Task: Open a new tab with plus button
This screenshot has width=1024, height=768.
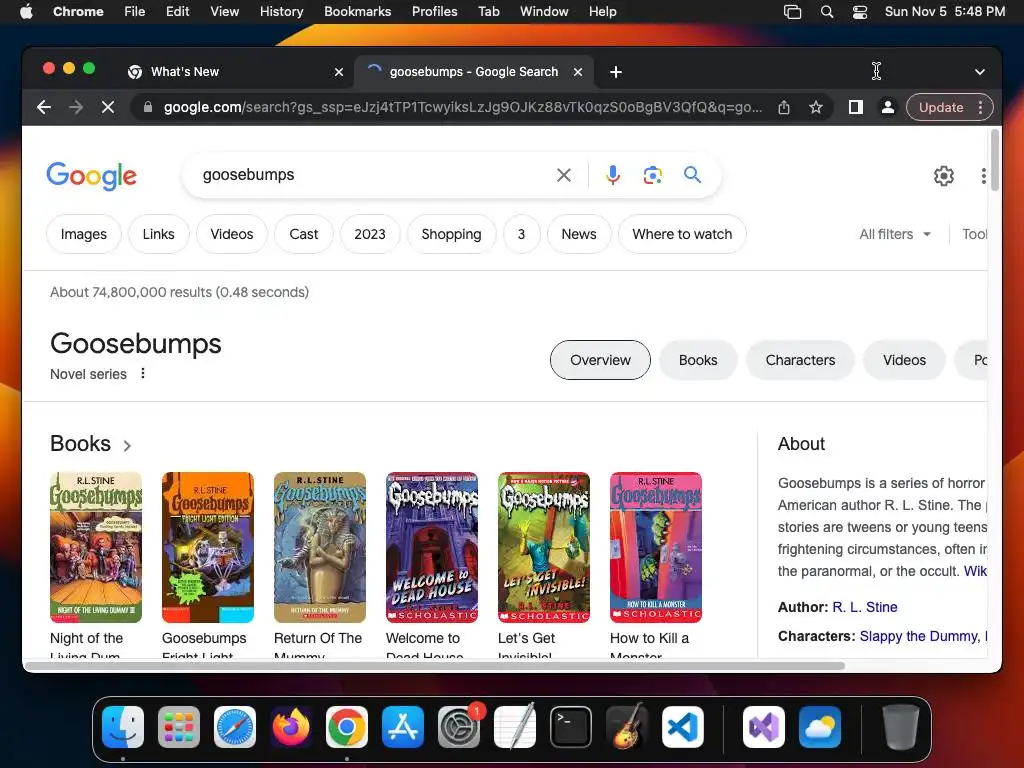Action: (x=615, y=72)
